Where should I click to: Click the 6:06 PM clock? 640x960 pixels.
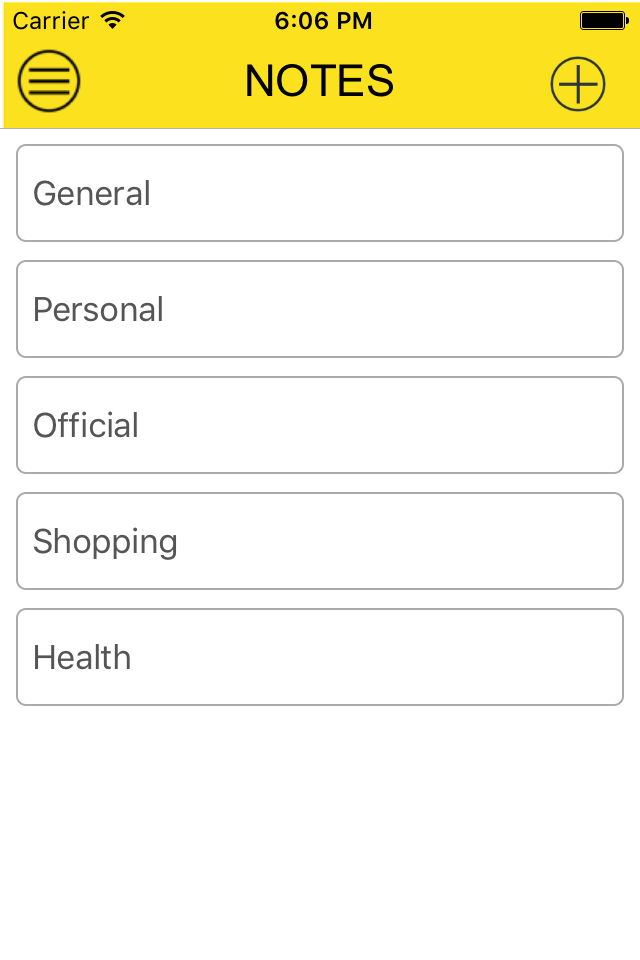323,20
